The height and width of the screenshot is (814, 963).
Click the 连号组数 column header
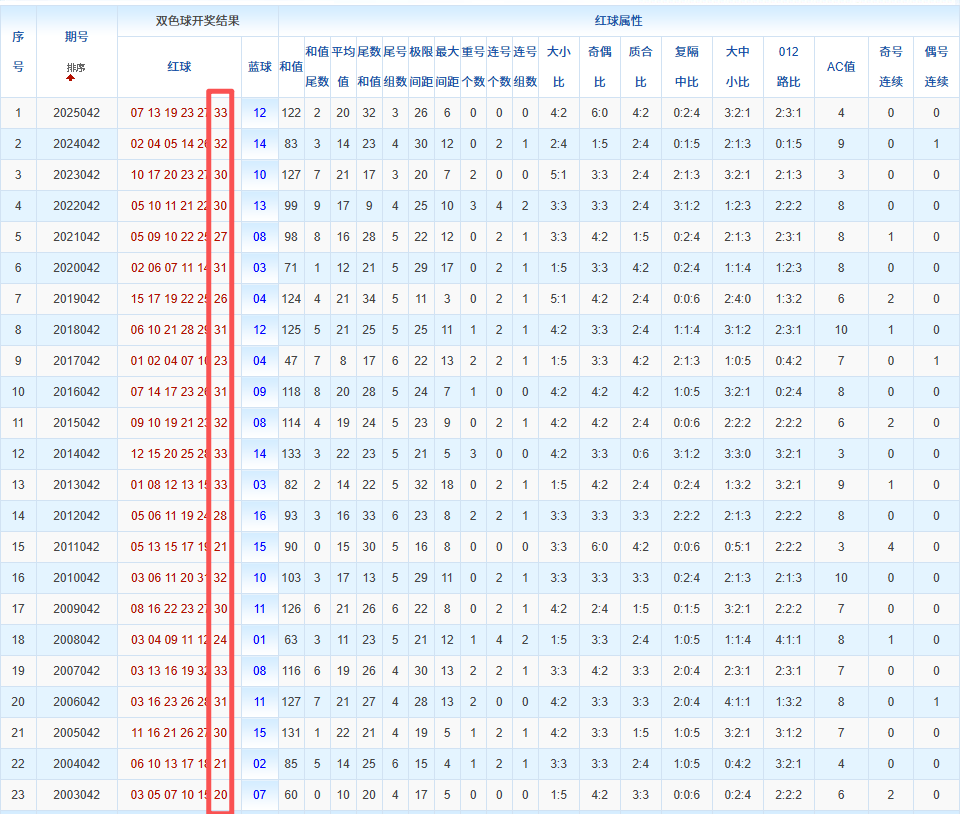pos(525,66)
